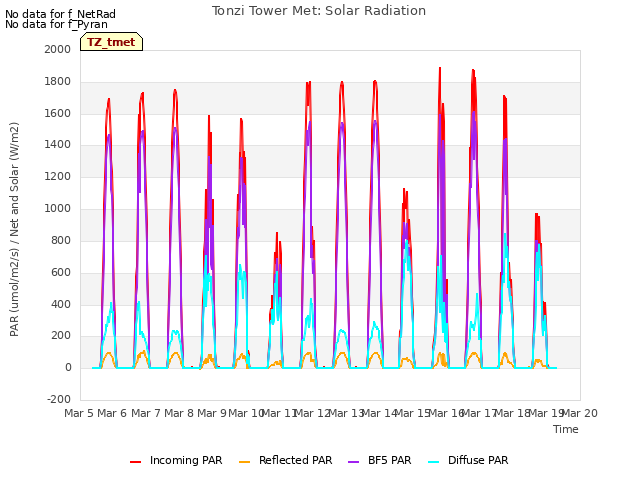Click the Mar 5 x-axis tick label
Viewport: 640px width, 480px height.
[79, 413]
